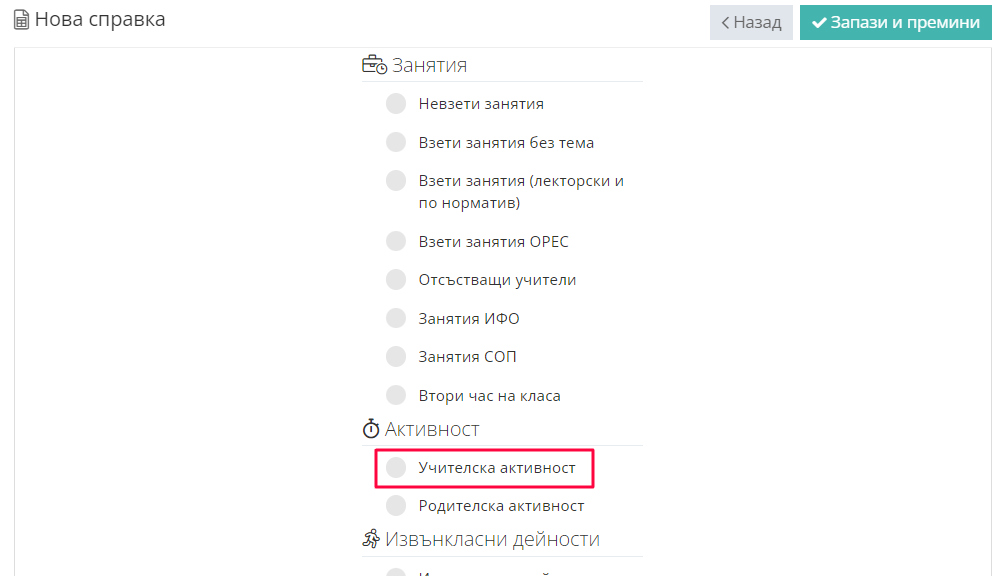Choose the Занятия ИФО radio option
The height and width of the screenshot is (576, 993).
[x=396, y=319]
